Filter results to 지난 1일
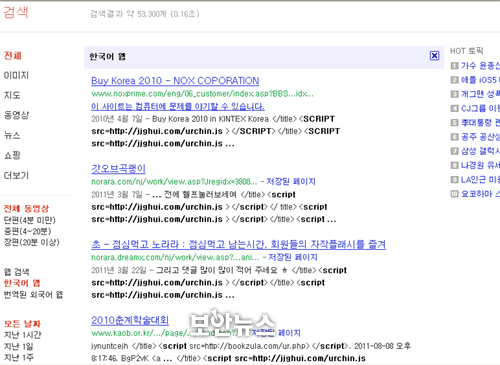Viewport: 500px width, 365px height. click(x=18, y=346)
